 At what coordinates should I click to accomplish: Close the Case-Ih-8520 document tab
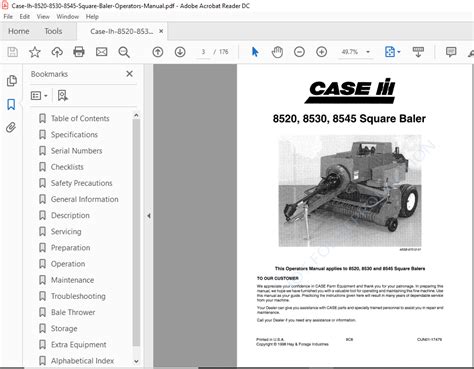[161, 31]
